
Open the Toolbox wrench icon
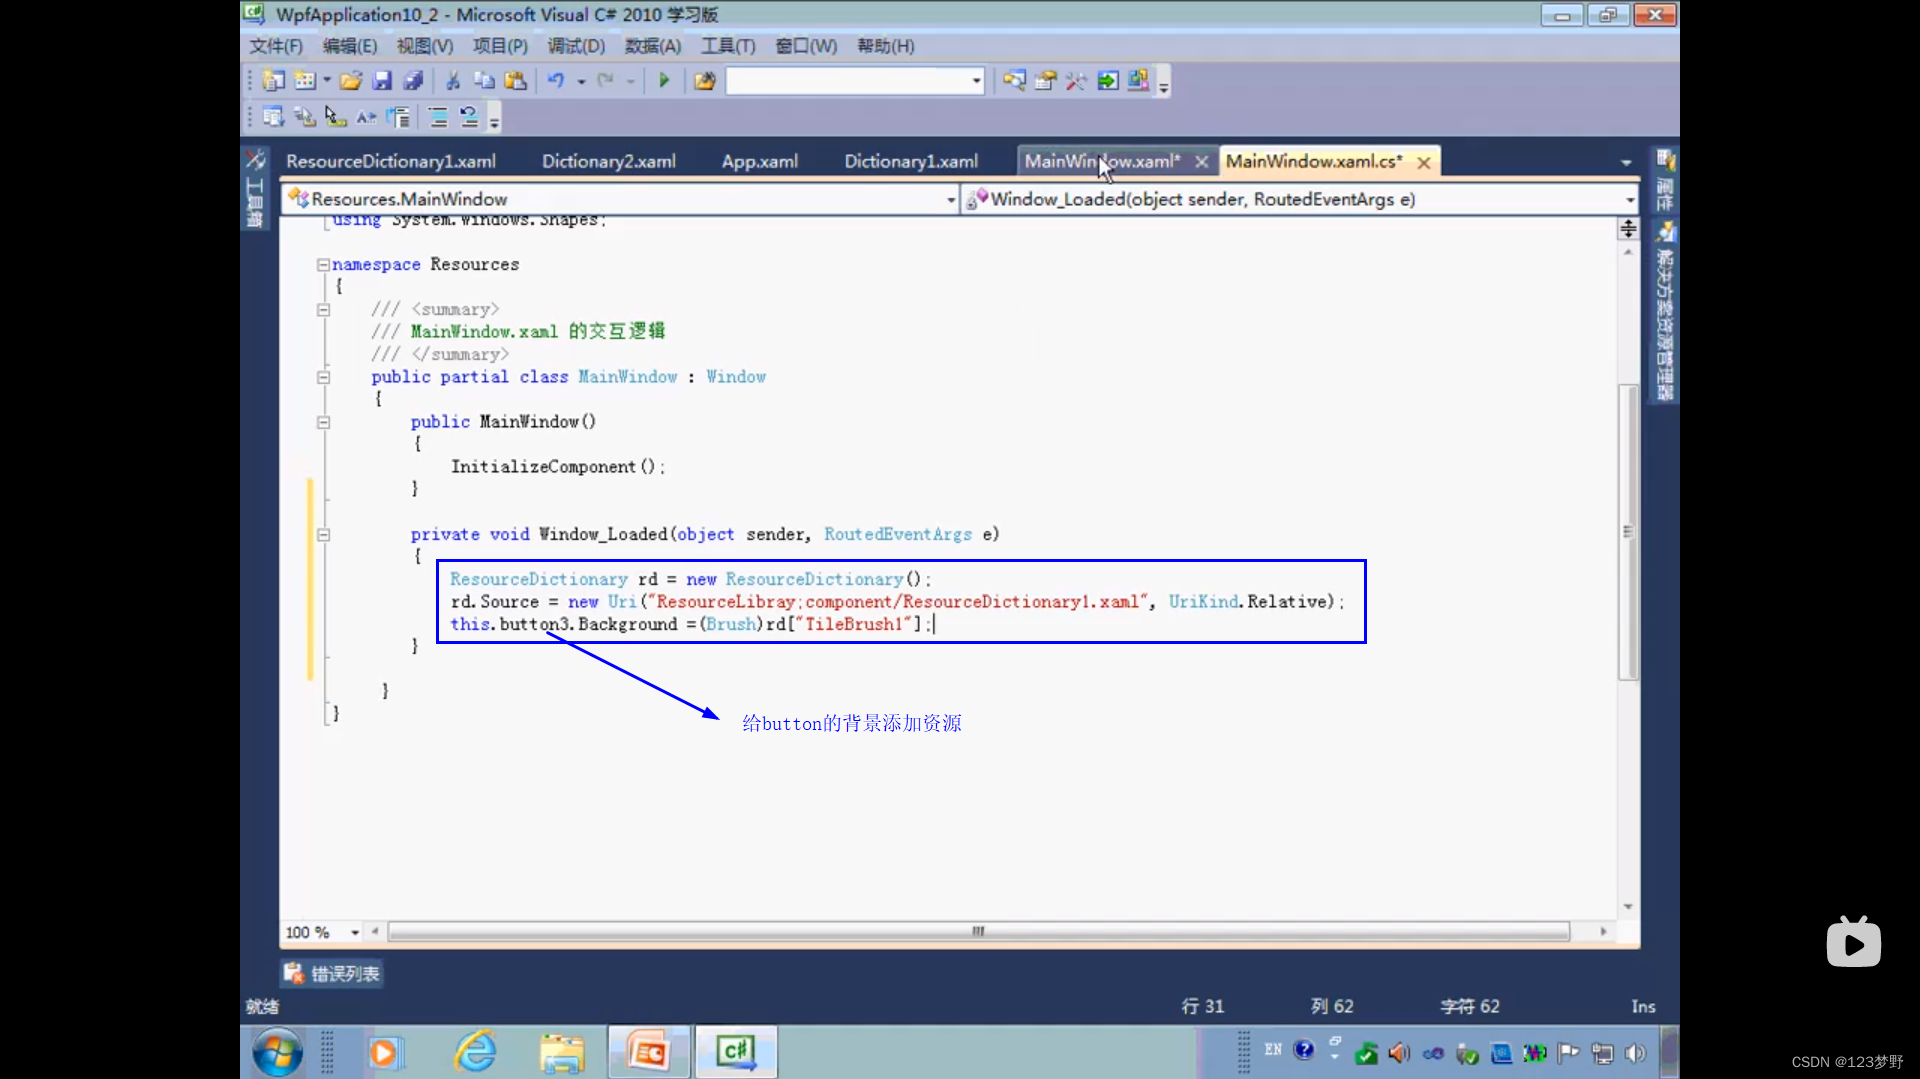pos(1077,81)
